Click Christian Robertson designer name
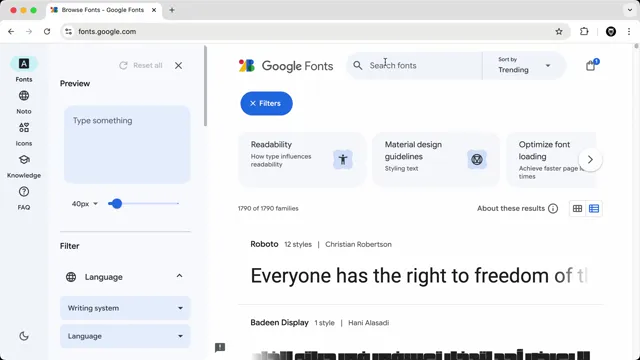Viewport: 640px width, 360px height. point(358,244)
